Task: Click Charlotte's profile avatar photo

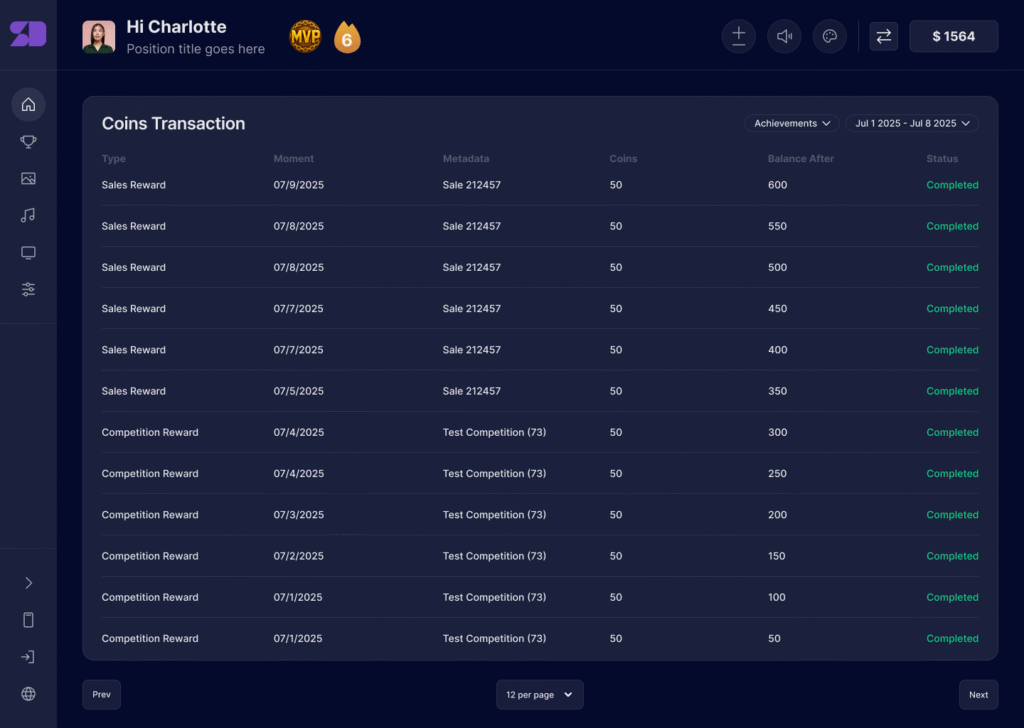Action: pyautogui.click(x=98, y=37)
